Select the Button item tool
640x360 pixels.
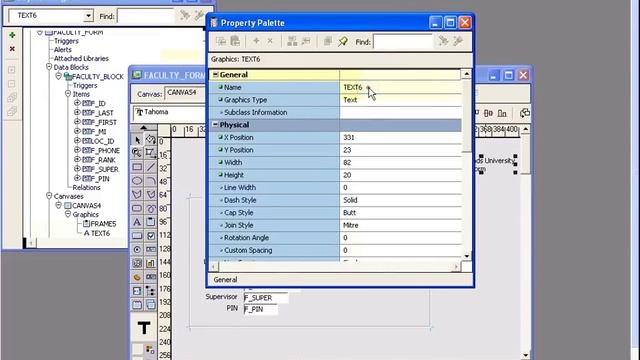(x=137, y=236)
